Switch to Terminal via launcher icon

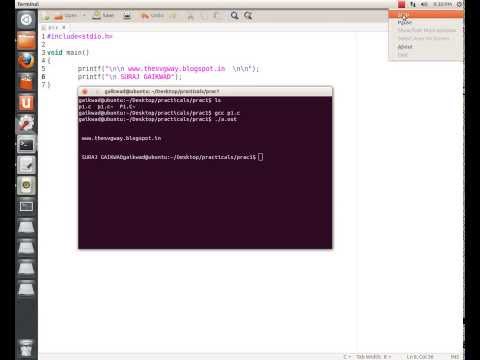[26, 144]
